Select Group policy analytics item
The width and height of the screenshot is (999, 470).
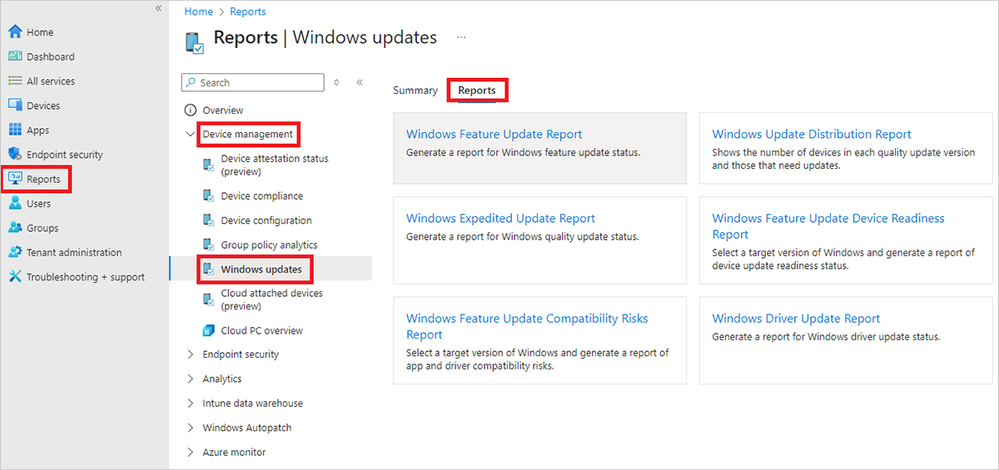(269, 245)
